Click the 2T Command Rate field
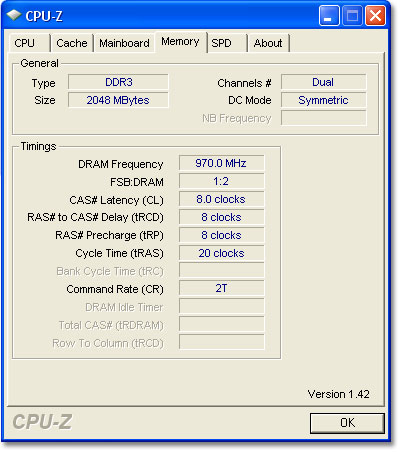This screenshot has height=452, width=400. (221, 288)
